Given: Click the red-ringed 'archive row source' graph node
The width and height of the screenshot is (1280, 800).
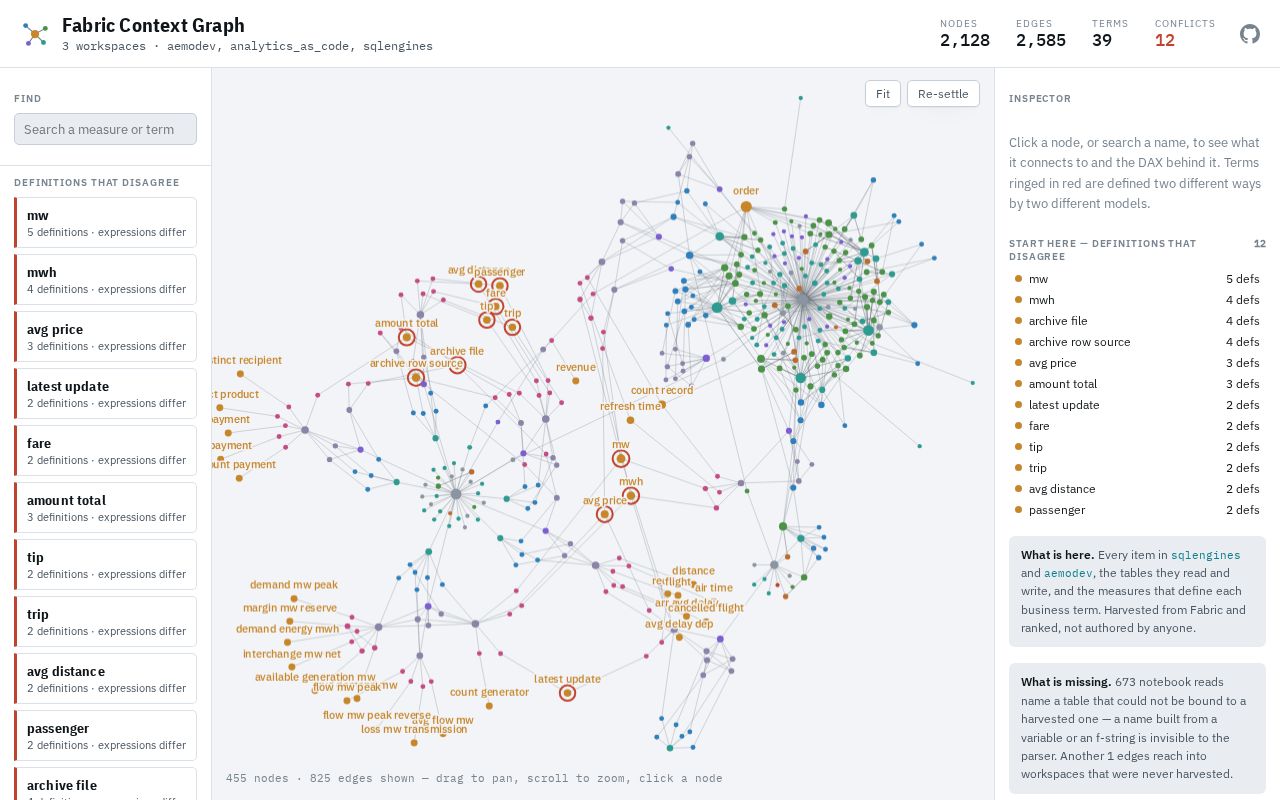Looking at the screenshot, I should (416, 377).
